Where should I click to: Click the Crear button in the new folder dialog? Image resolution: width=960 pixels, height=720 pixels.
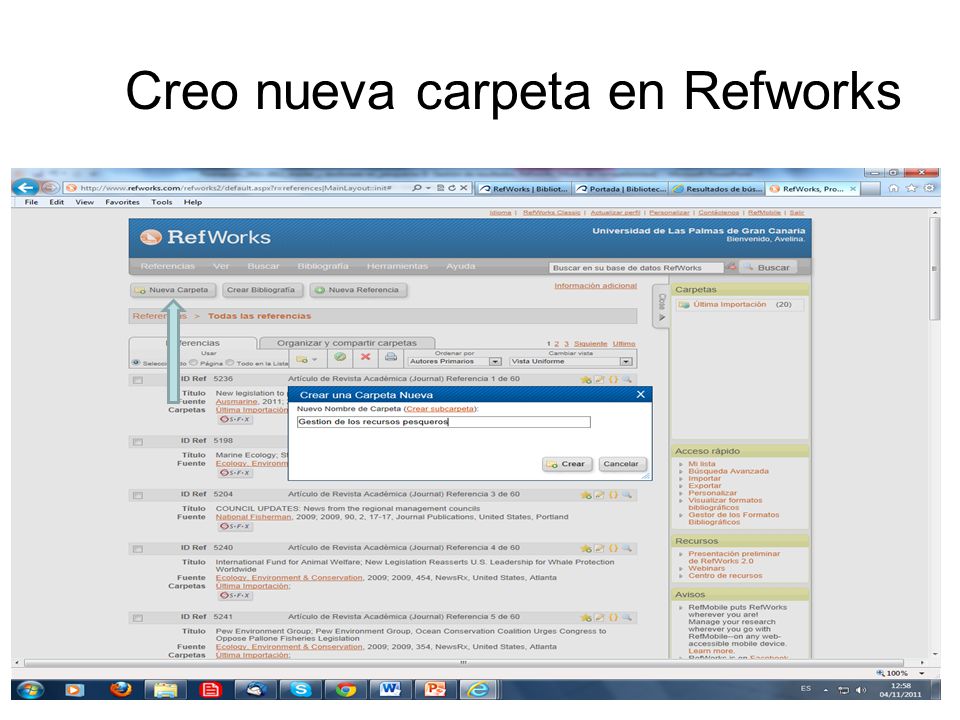tap(568, 464)
